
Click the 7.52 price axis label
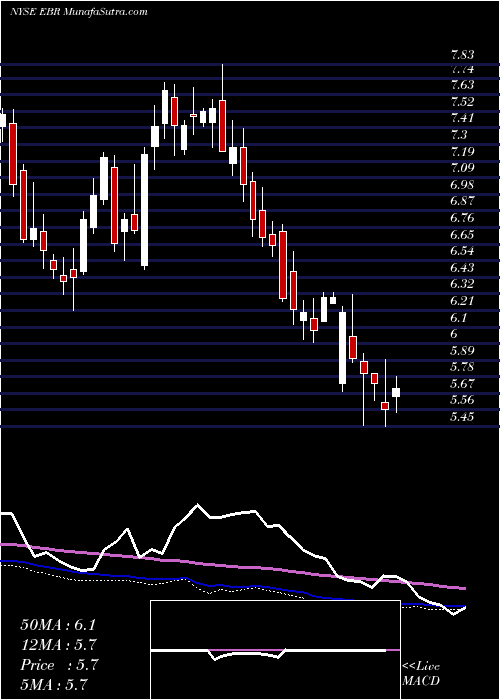pos(462,102)
